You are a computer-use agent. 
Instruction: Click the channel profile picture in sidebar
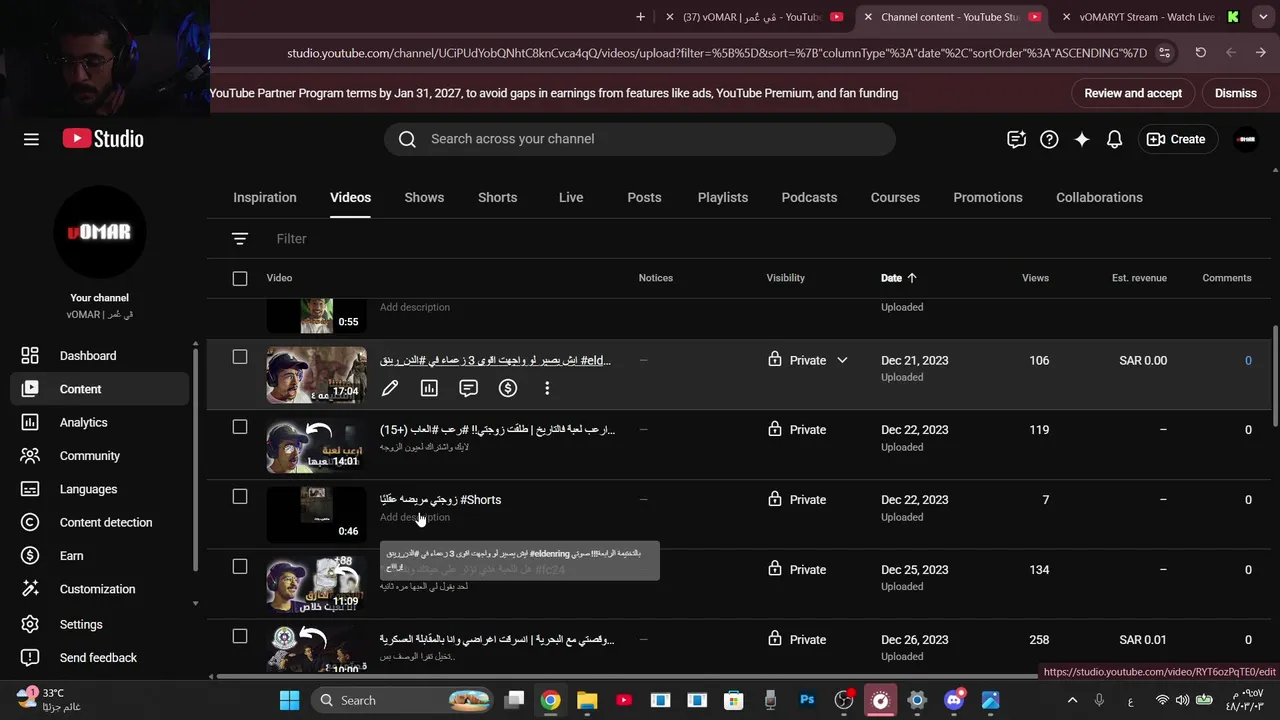tap(100, 232)
